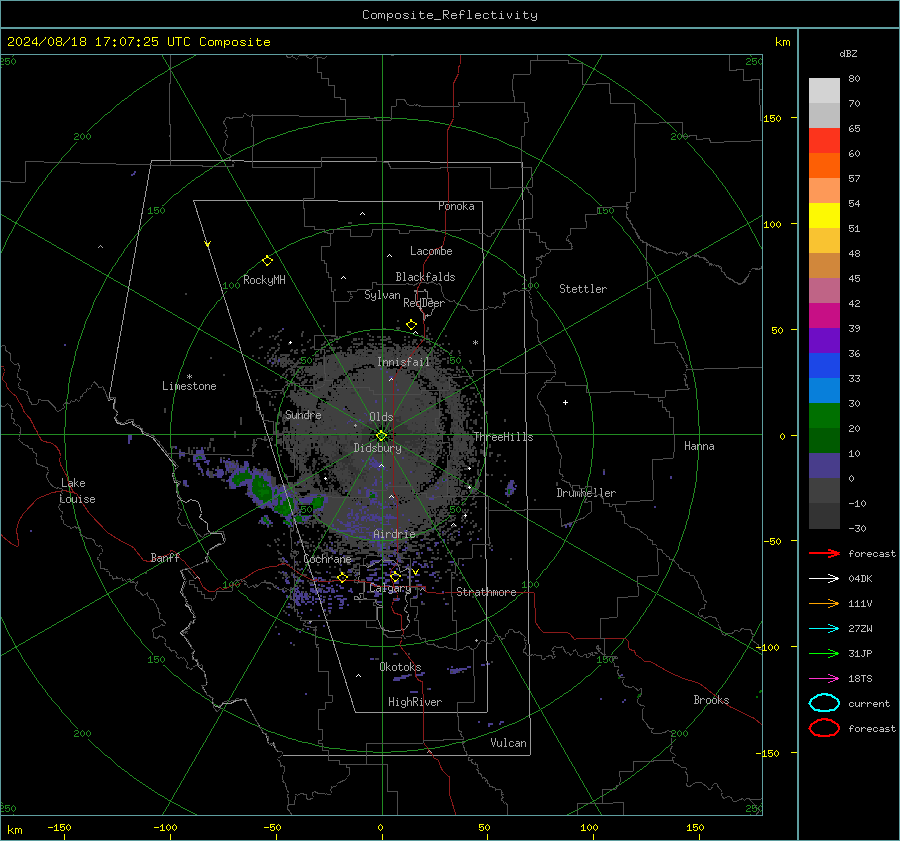Click the magenta 18TS arrow icon

824,678
